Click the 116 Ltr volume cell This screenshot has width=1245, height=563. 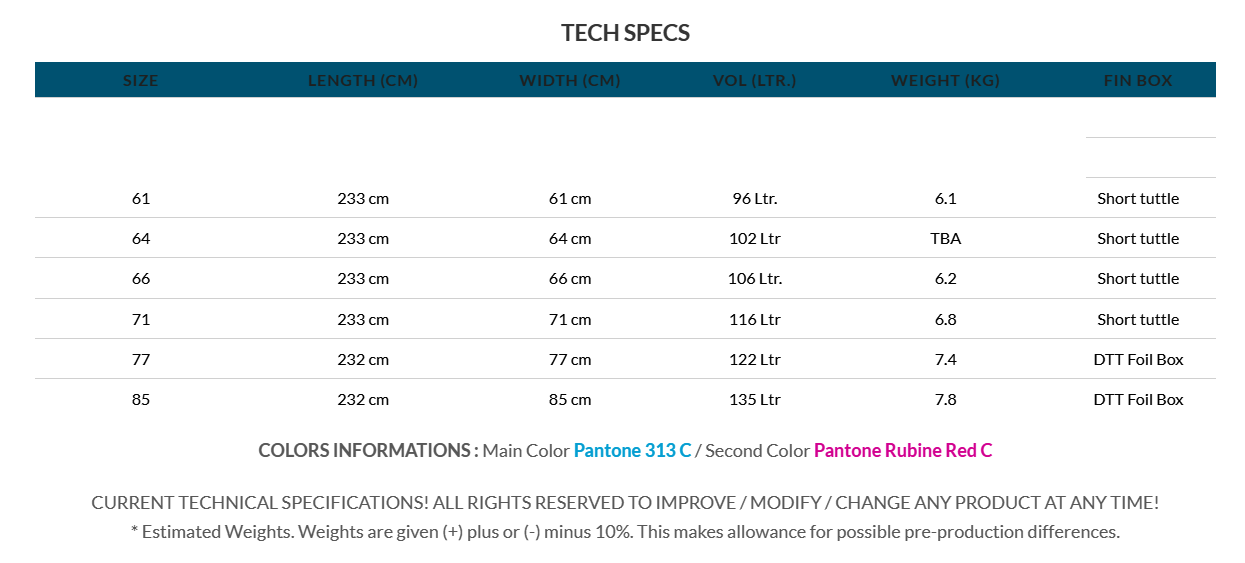click(755, 319)
